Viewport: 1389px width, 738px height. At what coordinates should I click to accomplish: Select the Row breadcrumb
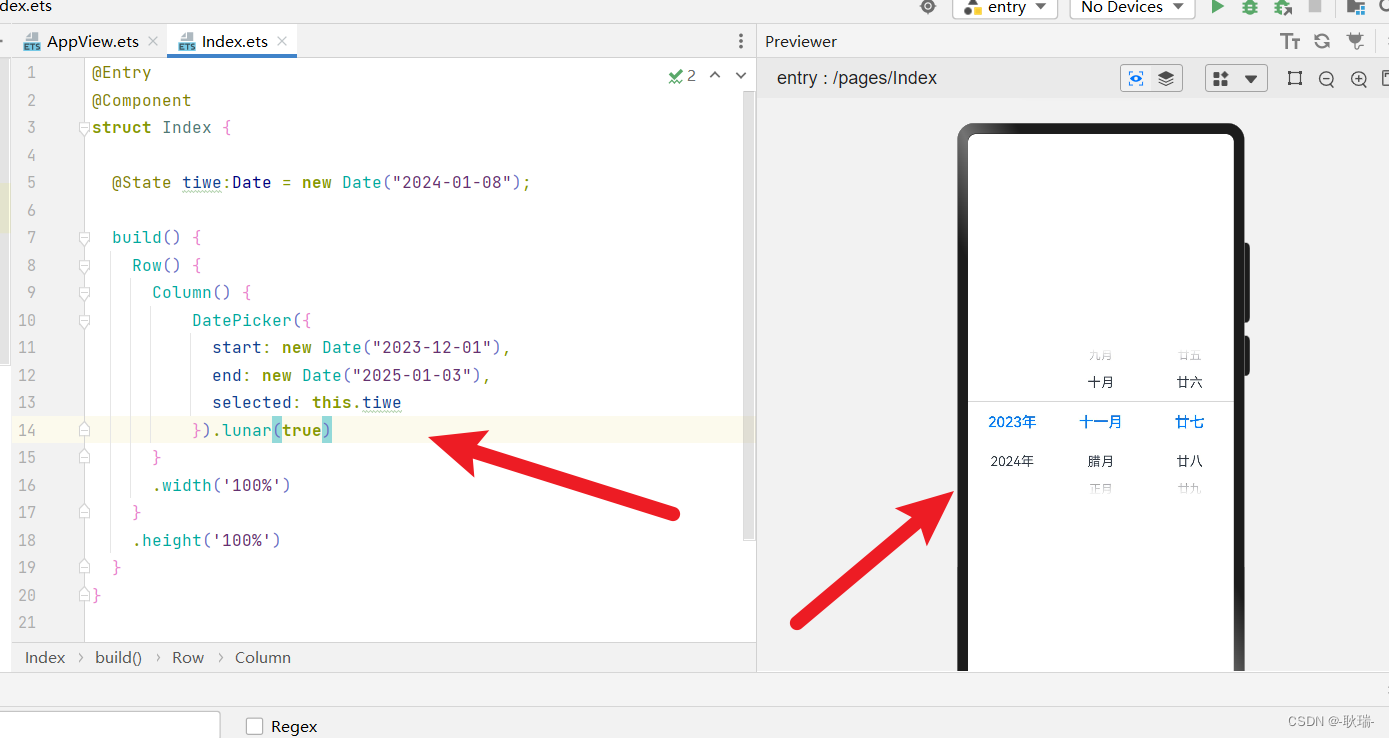click(x=188, y=657)
